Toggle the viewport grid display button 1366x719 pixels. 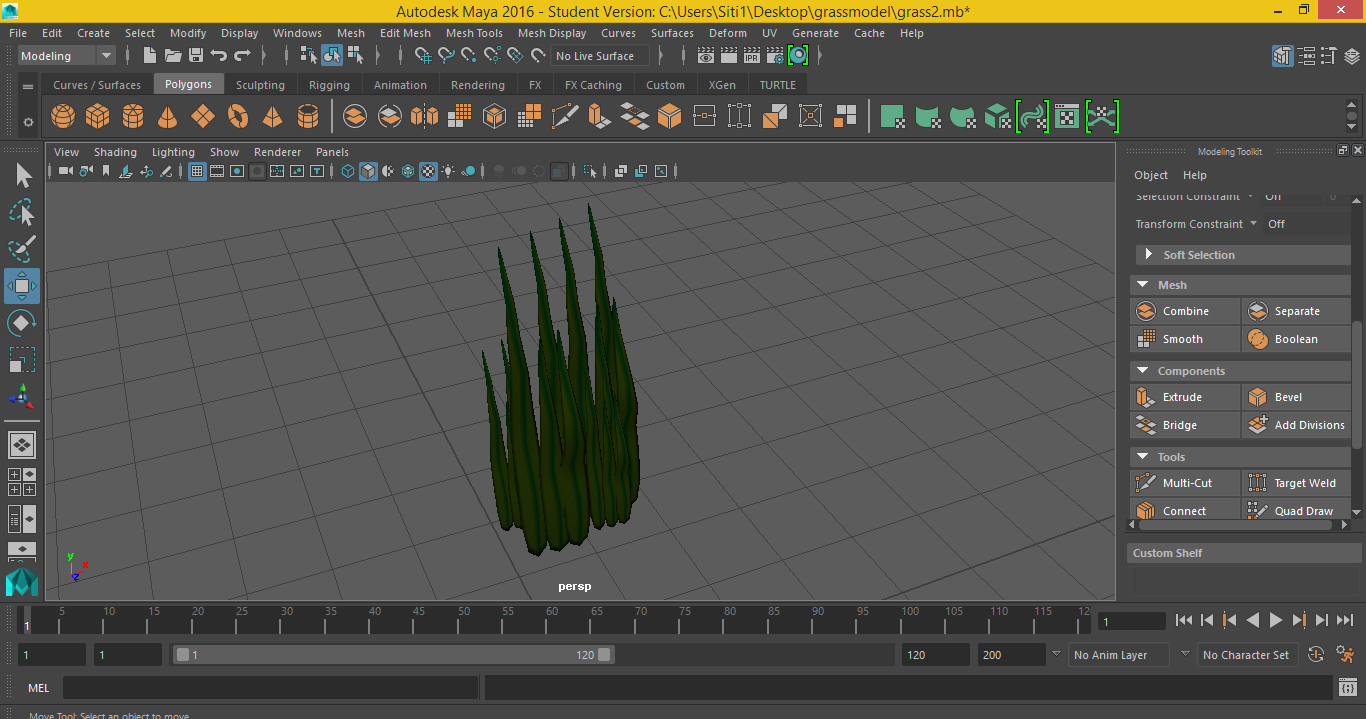point(197,172)
